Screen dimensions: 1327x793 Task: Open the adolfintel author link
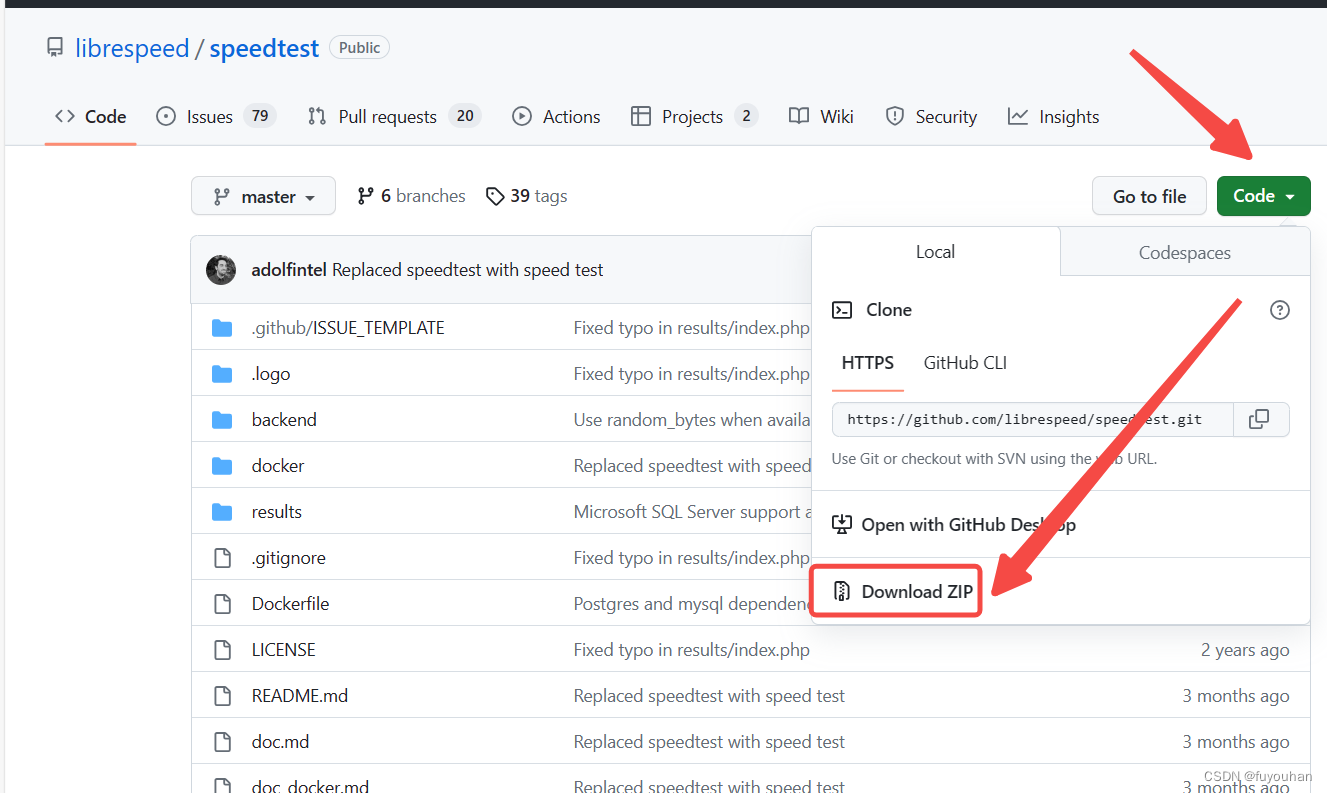(289, 270)
